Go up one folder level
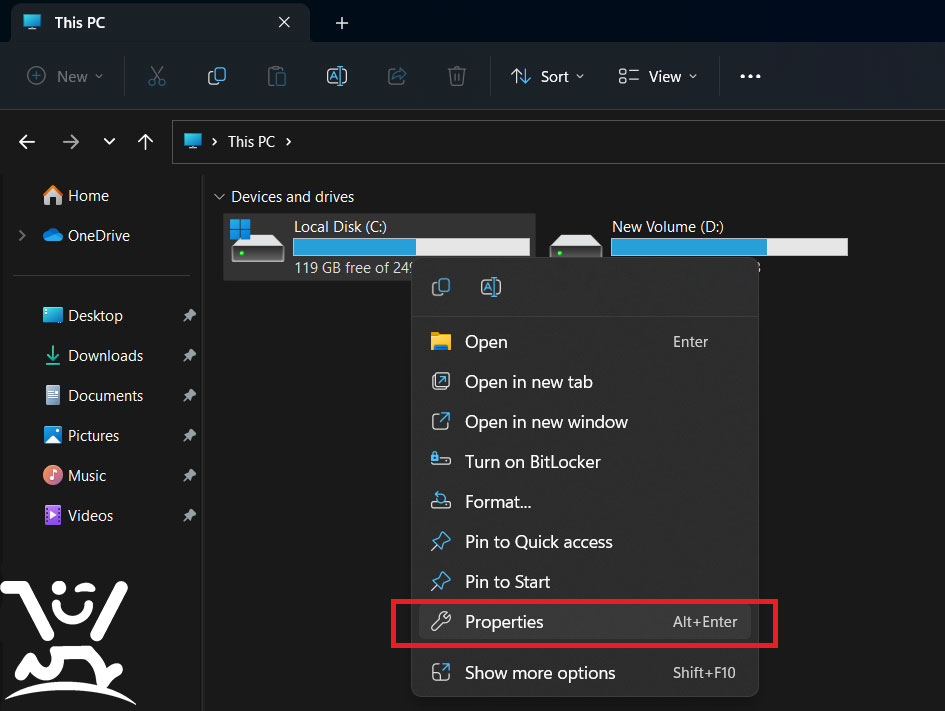Image resolution: width=945 pixels, height=711 pixels. (145, 142)
